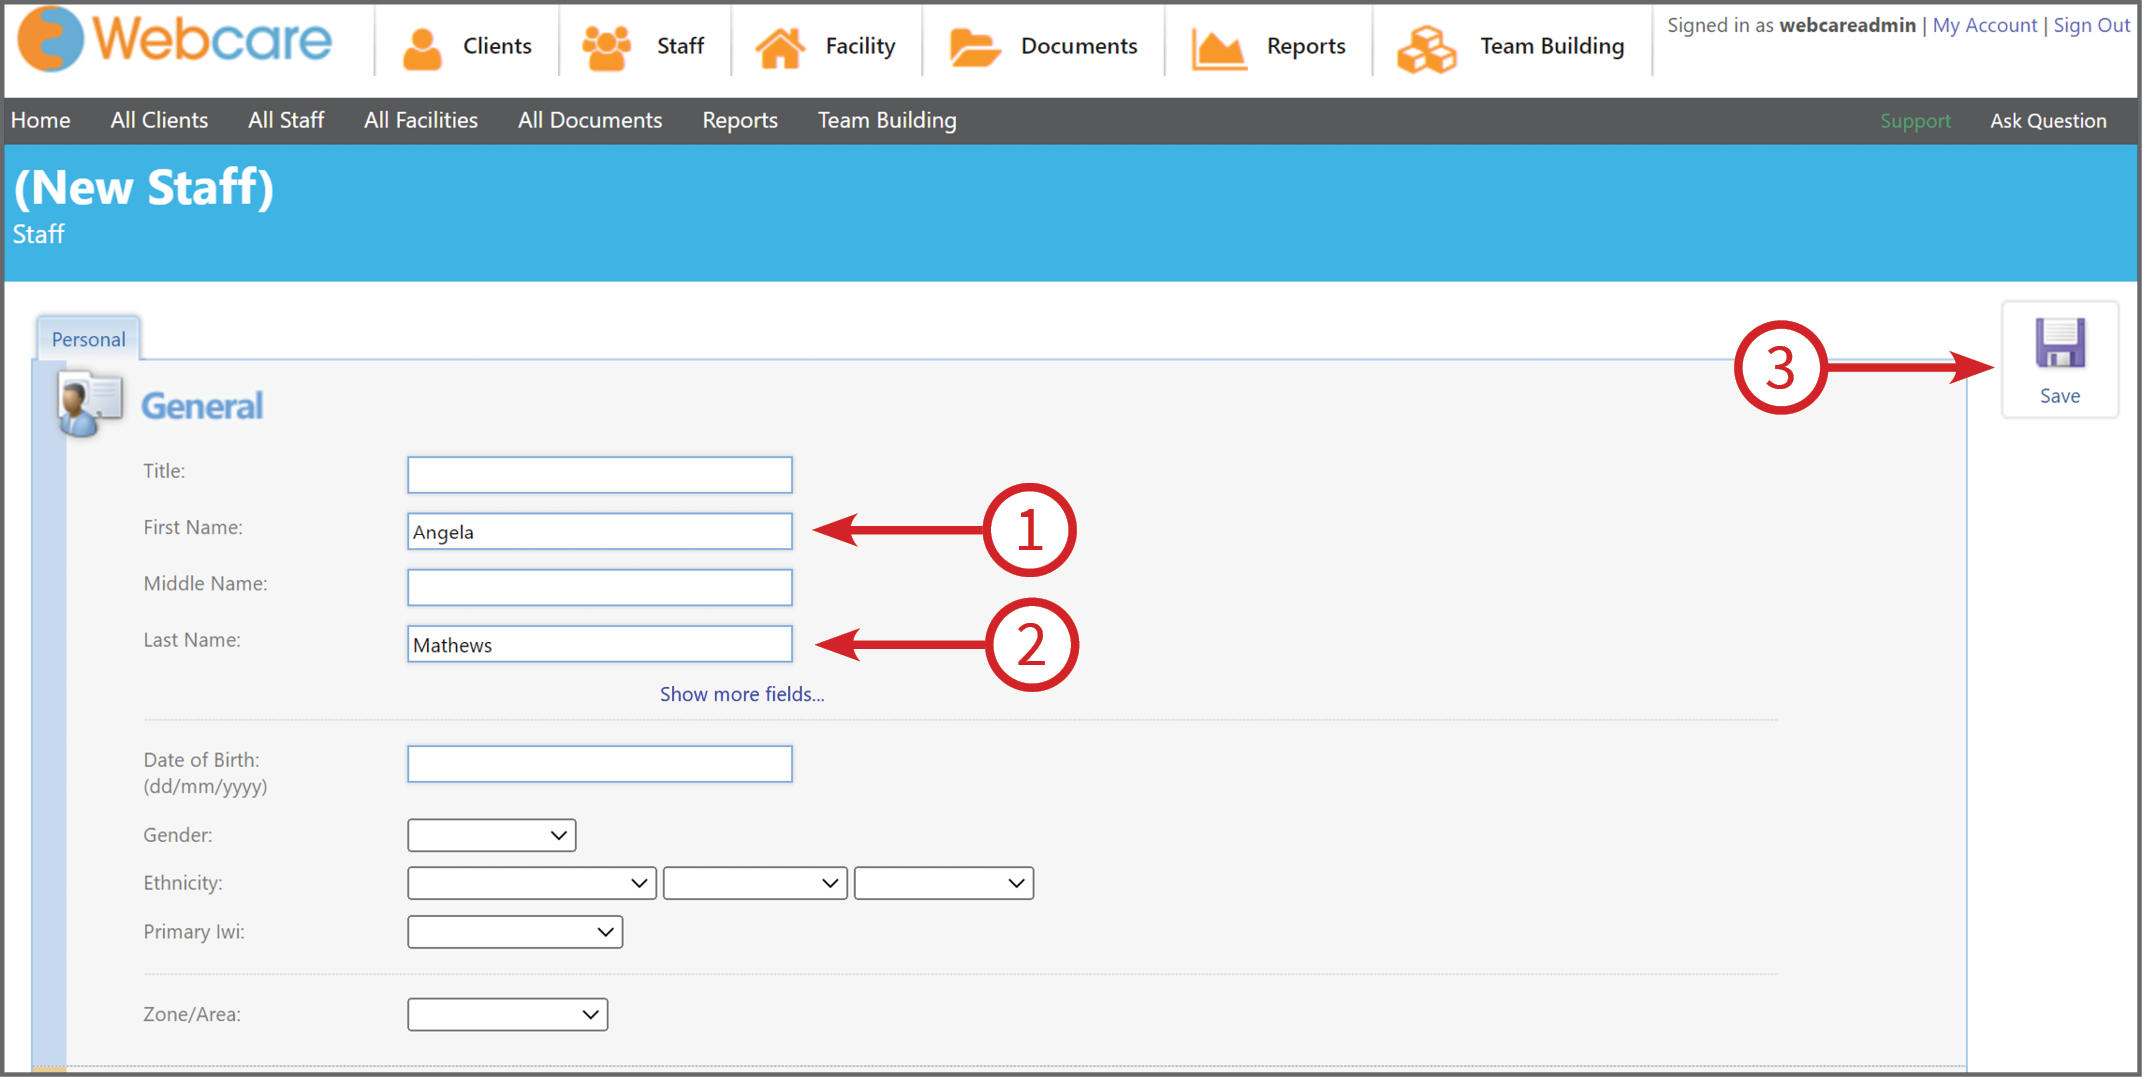
Task: Open the Primary Iwi dropdown
Action: [x=515, y=931]
